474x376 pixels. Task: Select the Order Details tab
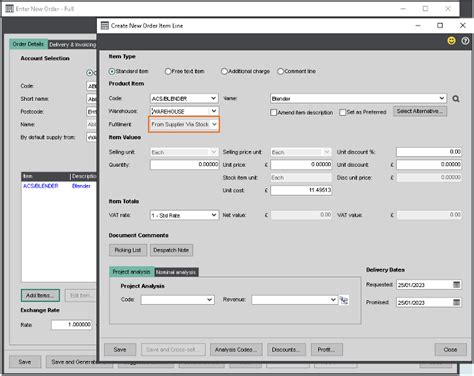[x=28, y=44]
